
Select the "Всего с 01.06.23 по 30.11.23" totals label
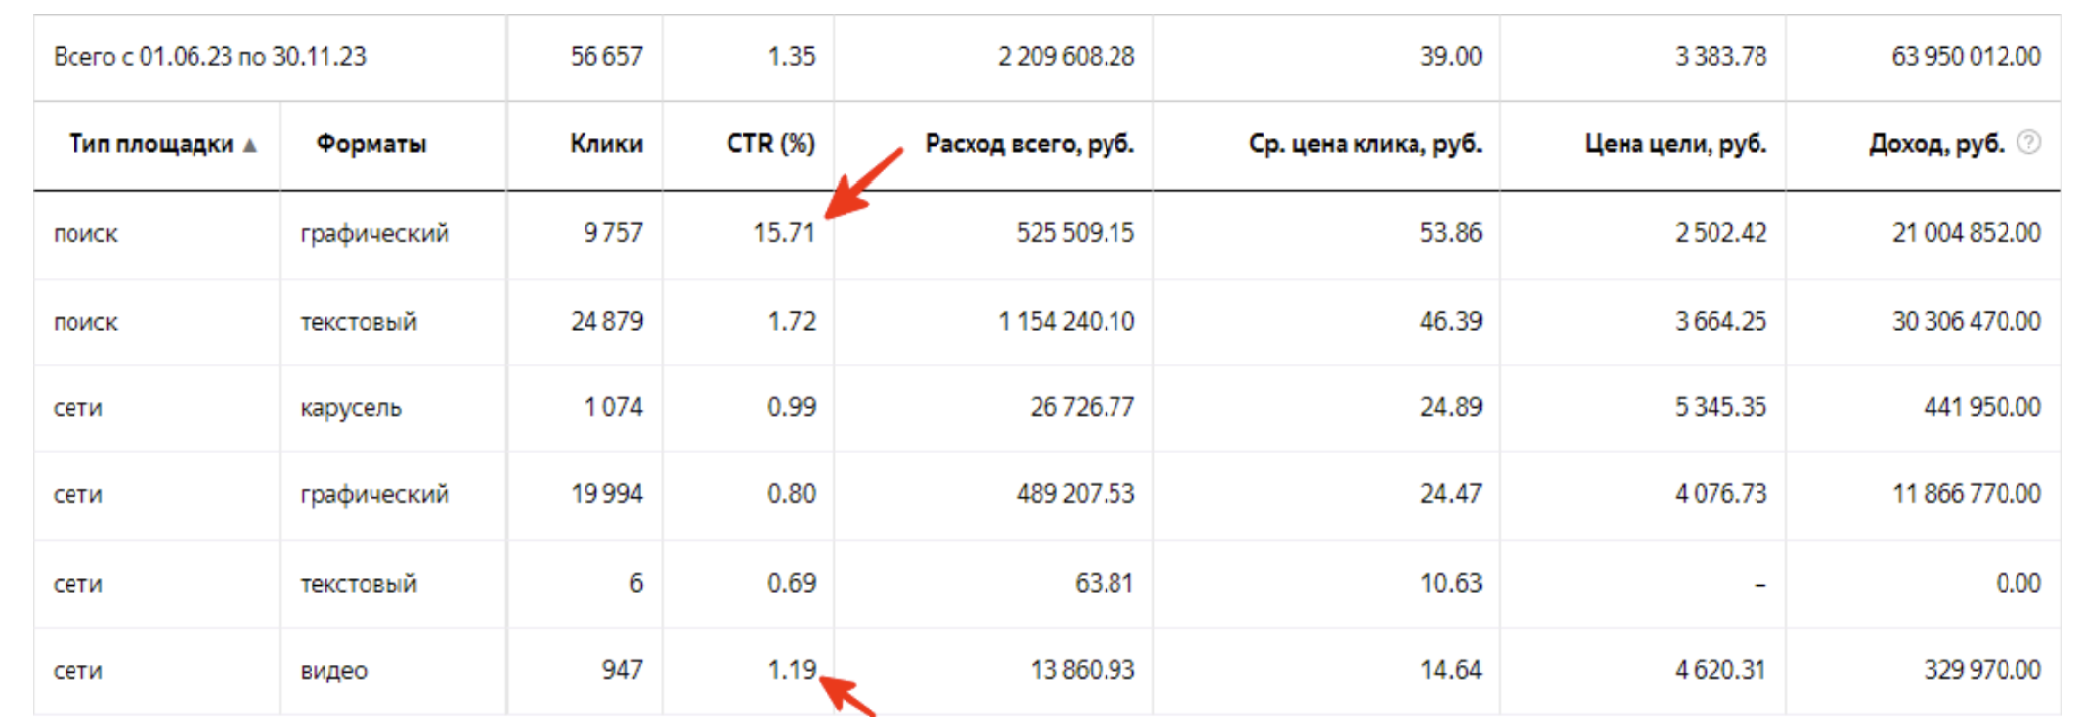click(x=210, y=57)
